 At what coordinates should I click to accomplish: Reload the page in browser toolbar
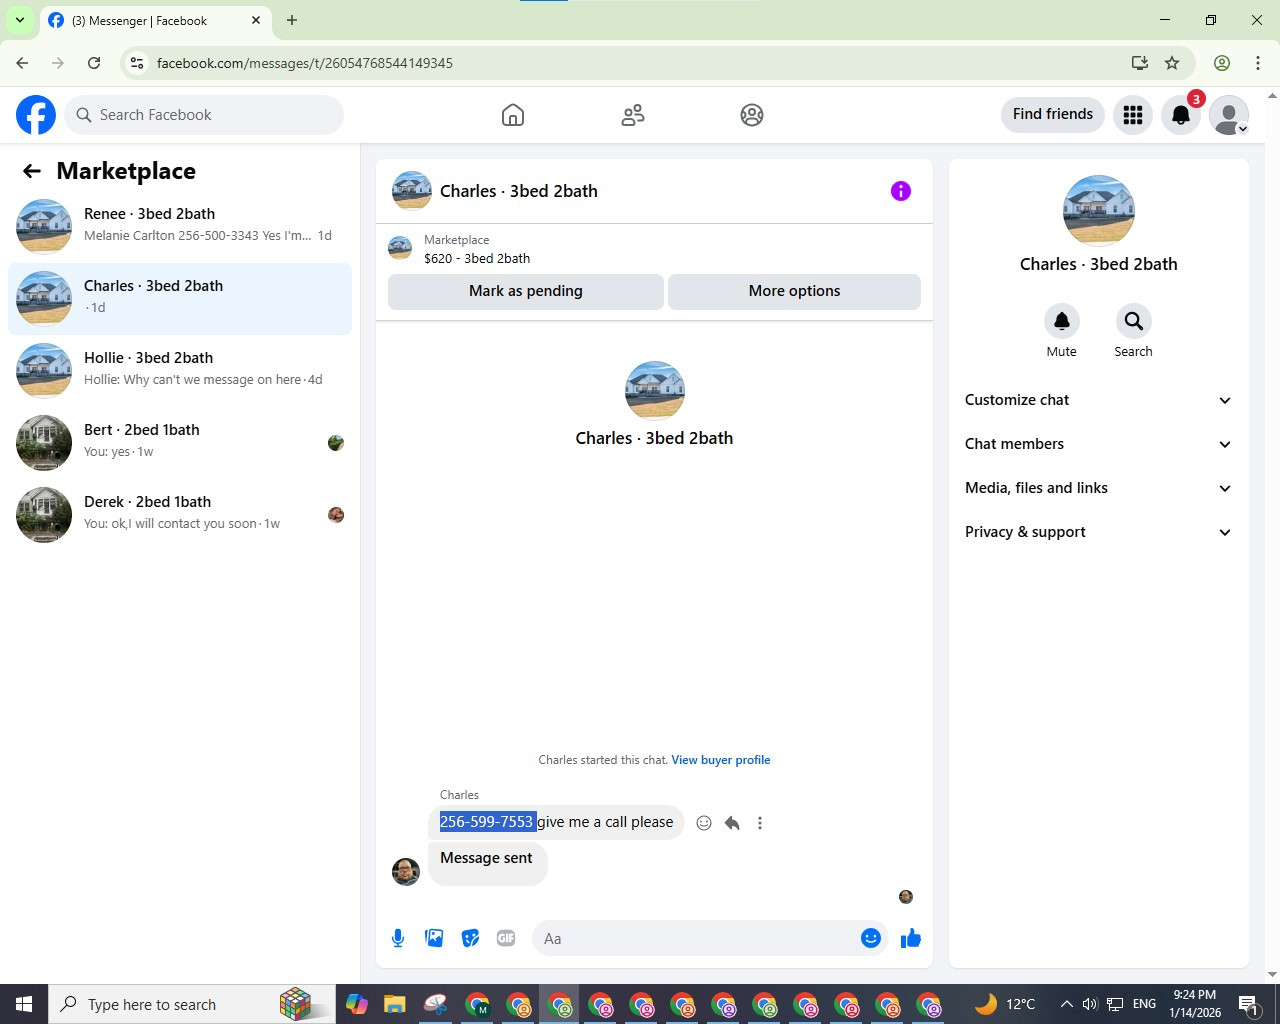pos(94,63)
